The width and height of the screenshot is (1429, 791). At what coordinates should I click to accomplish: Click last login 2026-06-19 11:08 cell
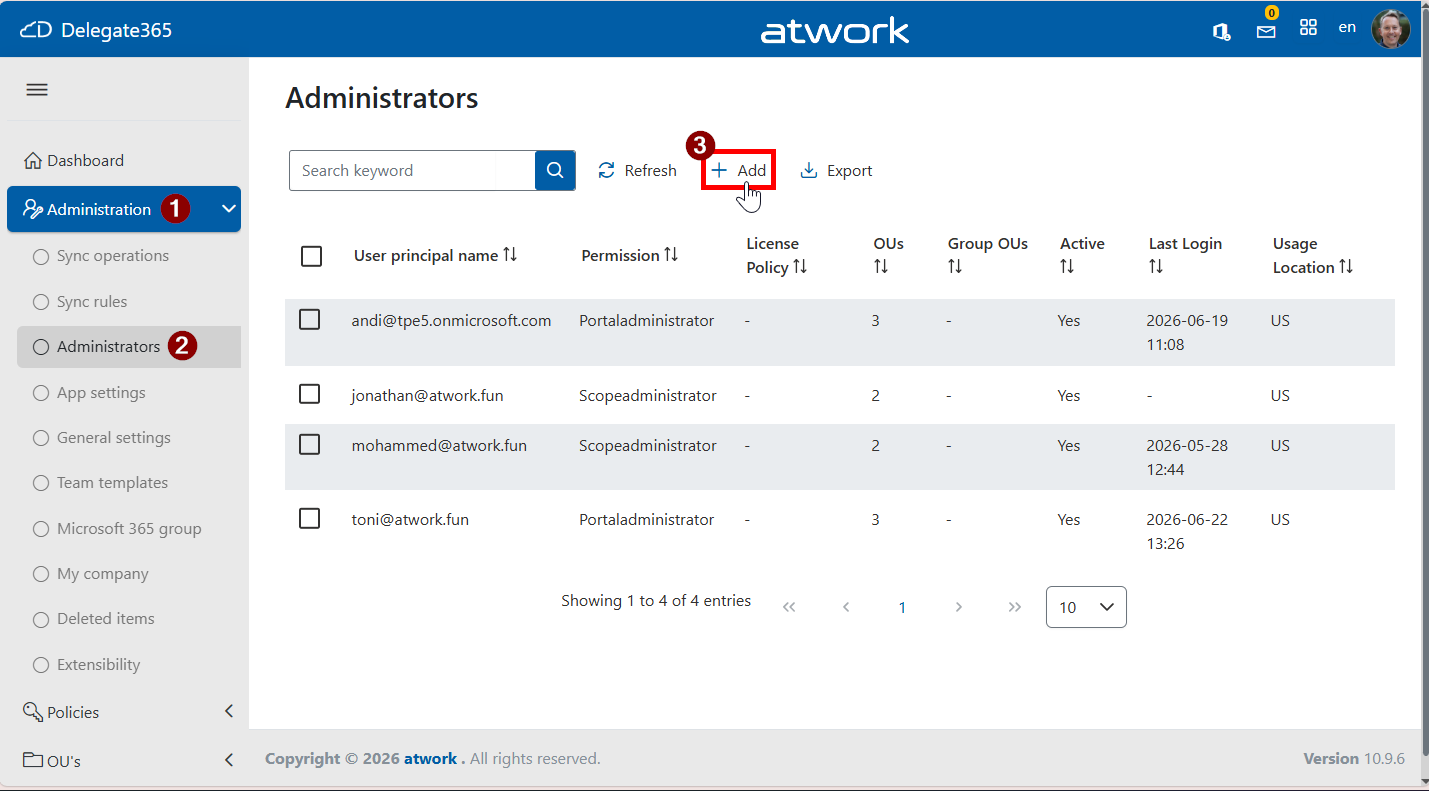tap(1187, 332)
